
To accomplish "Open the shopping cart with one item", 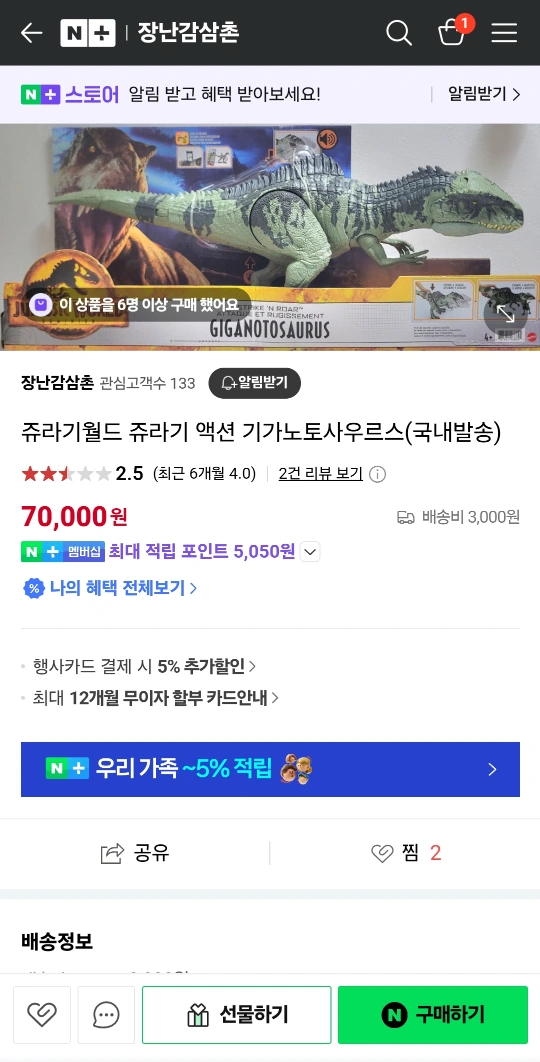I will click(x=452, y=31).
